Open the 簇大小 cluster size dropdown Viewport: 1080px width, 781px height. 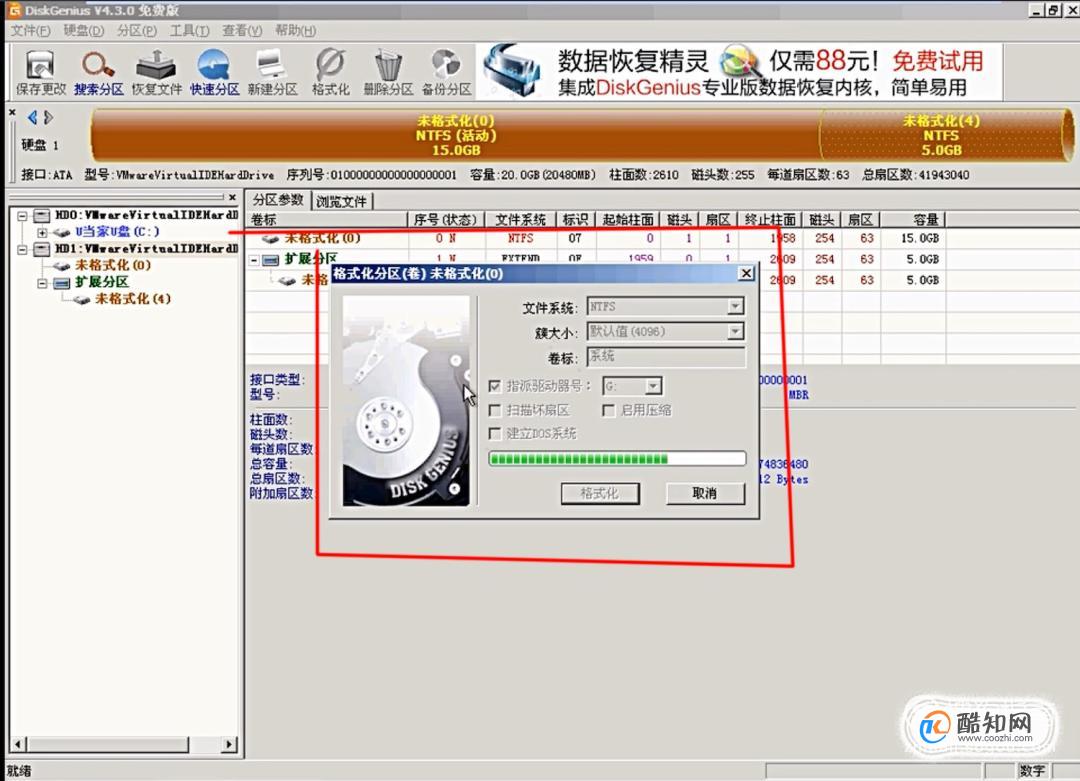[736, 332]
